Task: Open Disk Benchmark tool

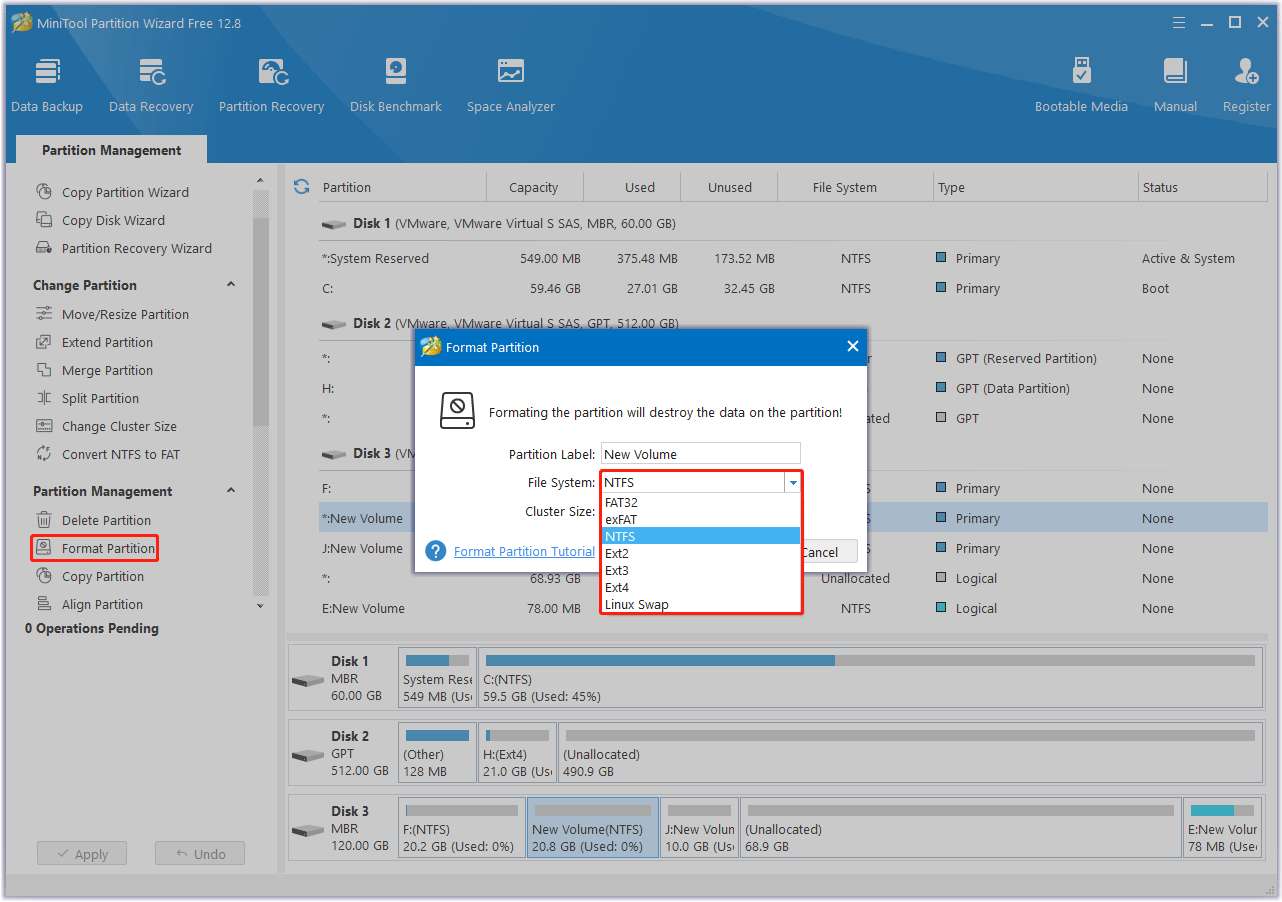Action: [396, 85]
